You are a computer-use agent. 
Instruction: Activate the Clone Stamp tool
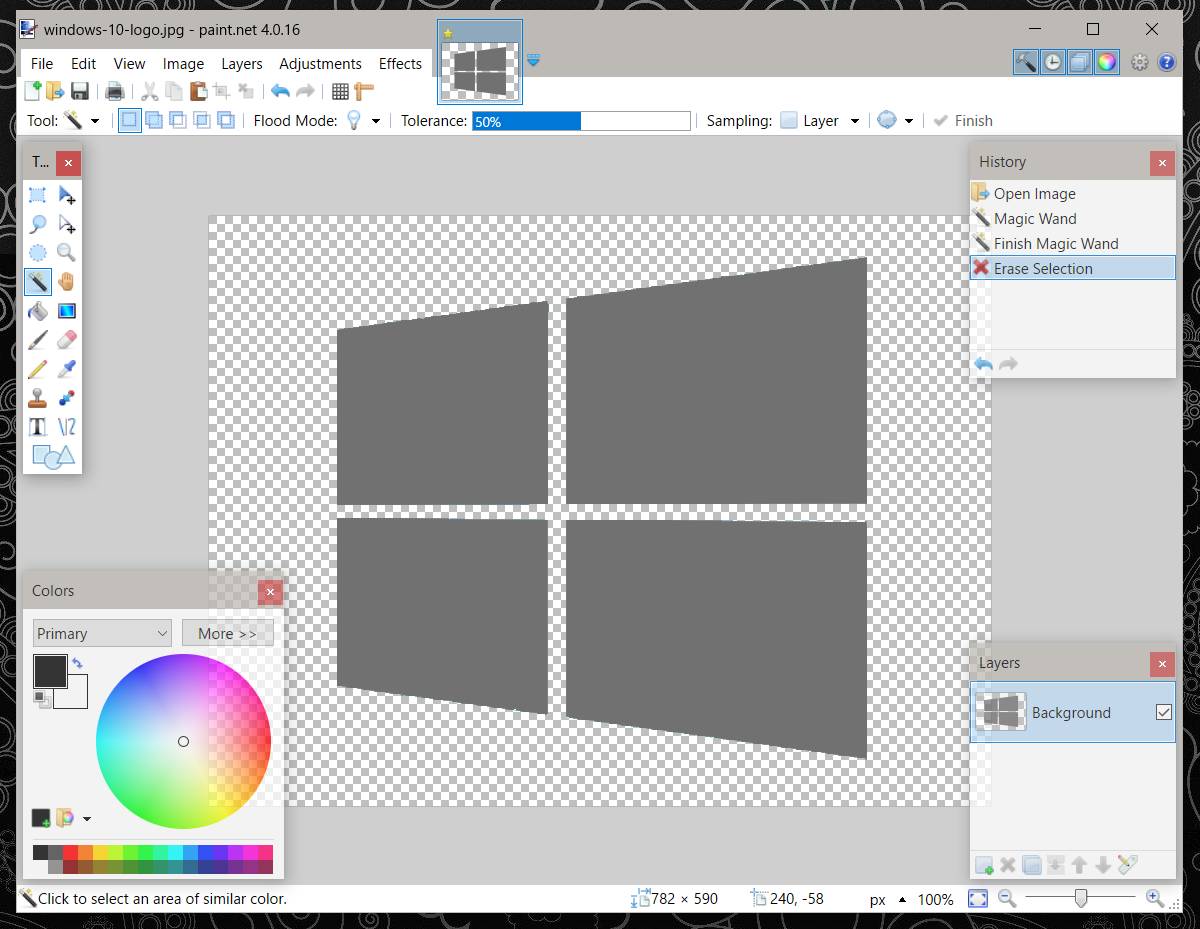[38, 397]
